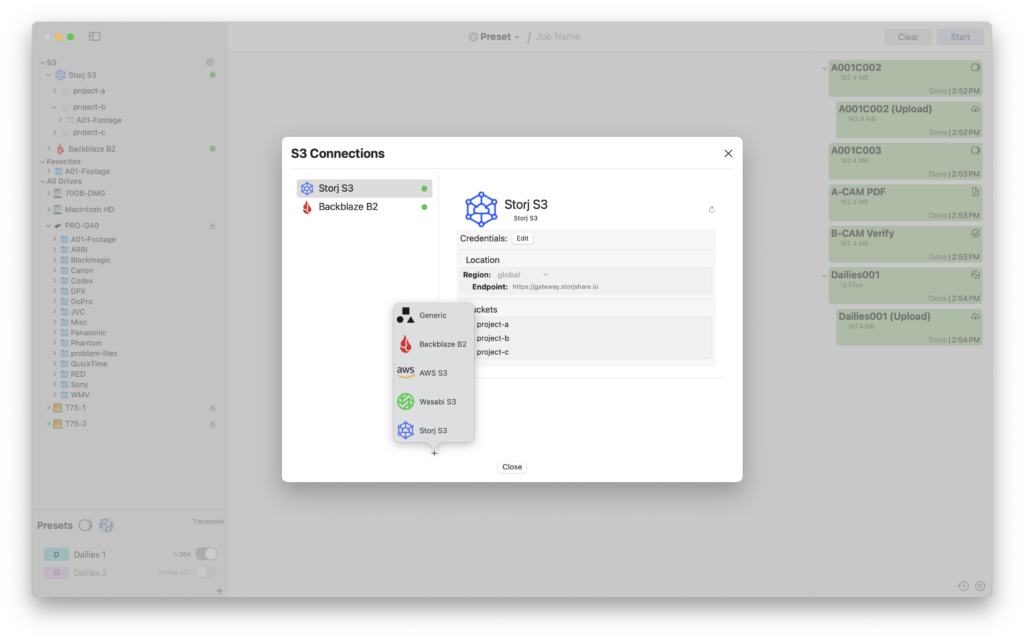Click the plus icon to add a connection
This screenshot has width=1024, height=640.
tap(434, 453)
